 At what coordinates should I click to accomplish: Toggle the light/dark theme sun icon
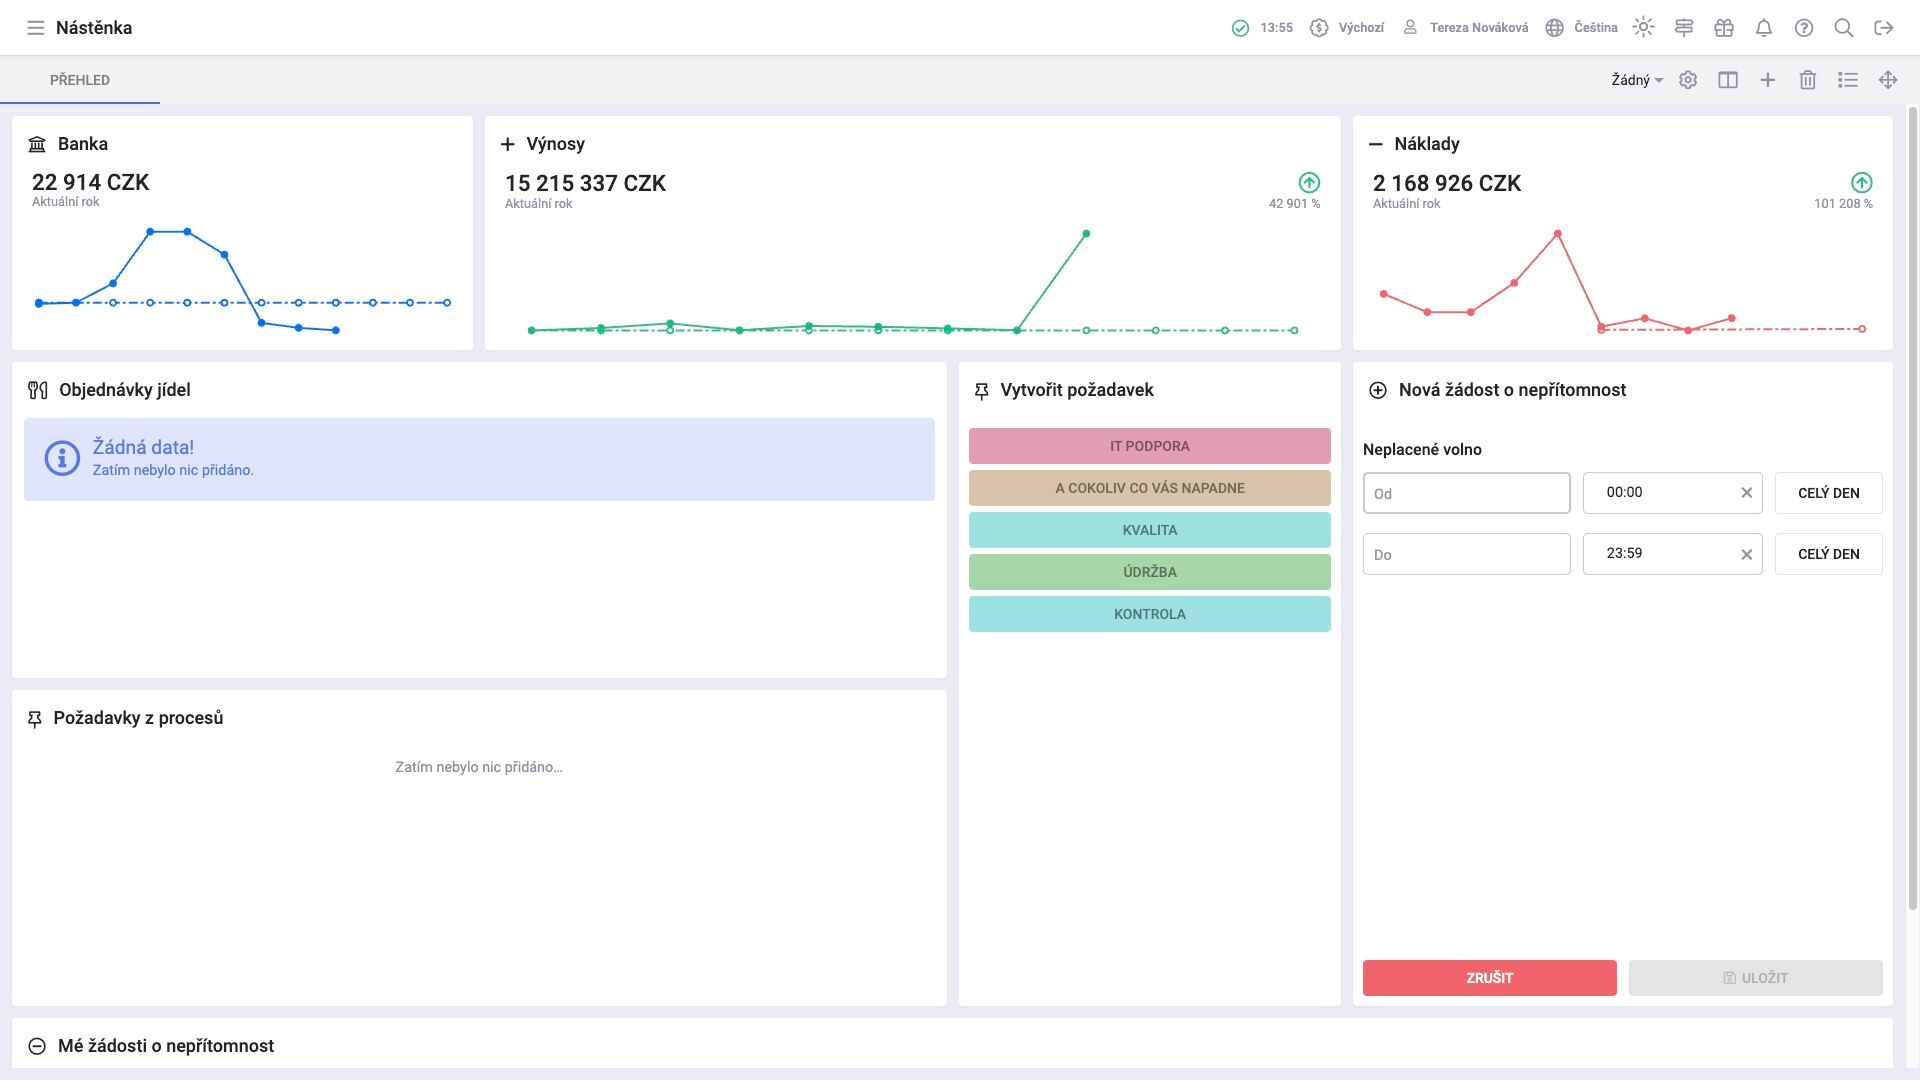1643,28
